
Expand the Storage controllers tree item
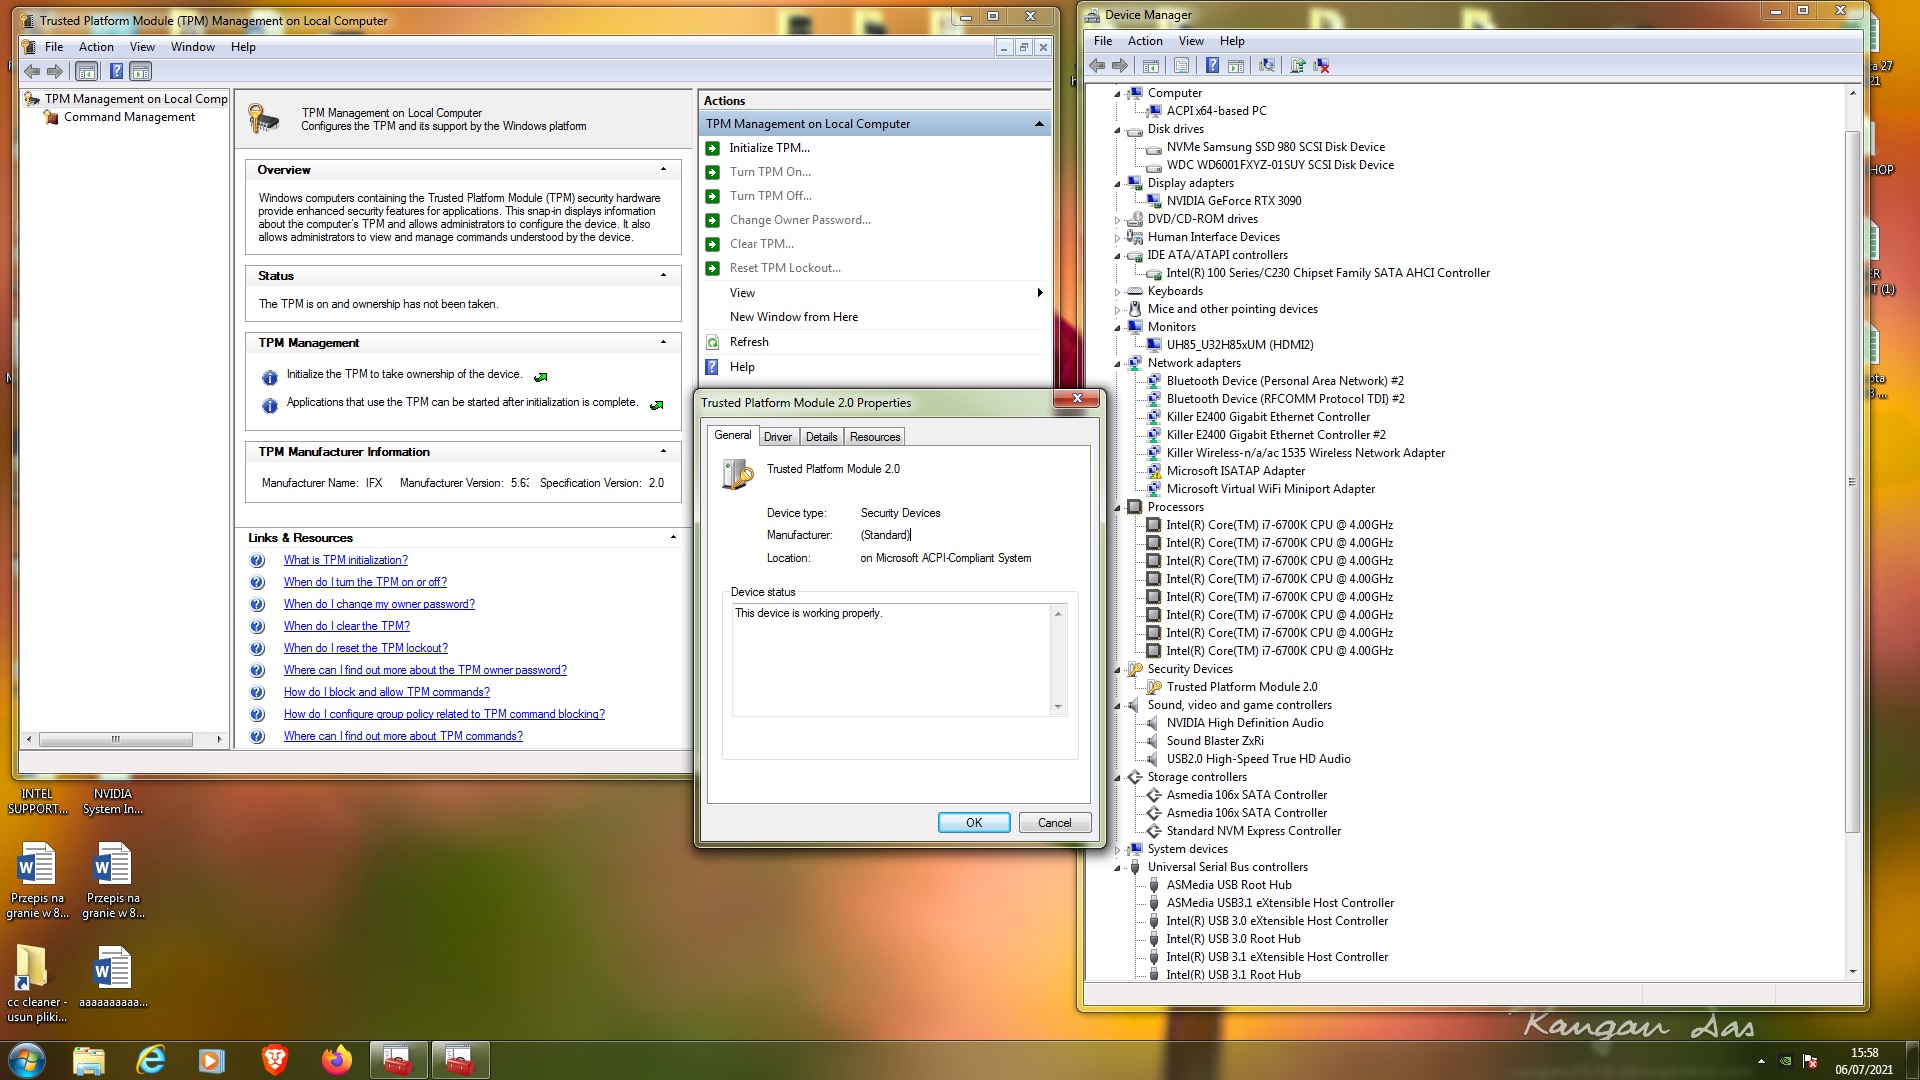coord(1118,777)
